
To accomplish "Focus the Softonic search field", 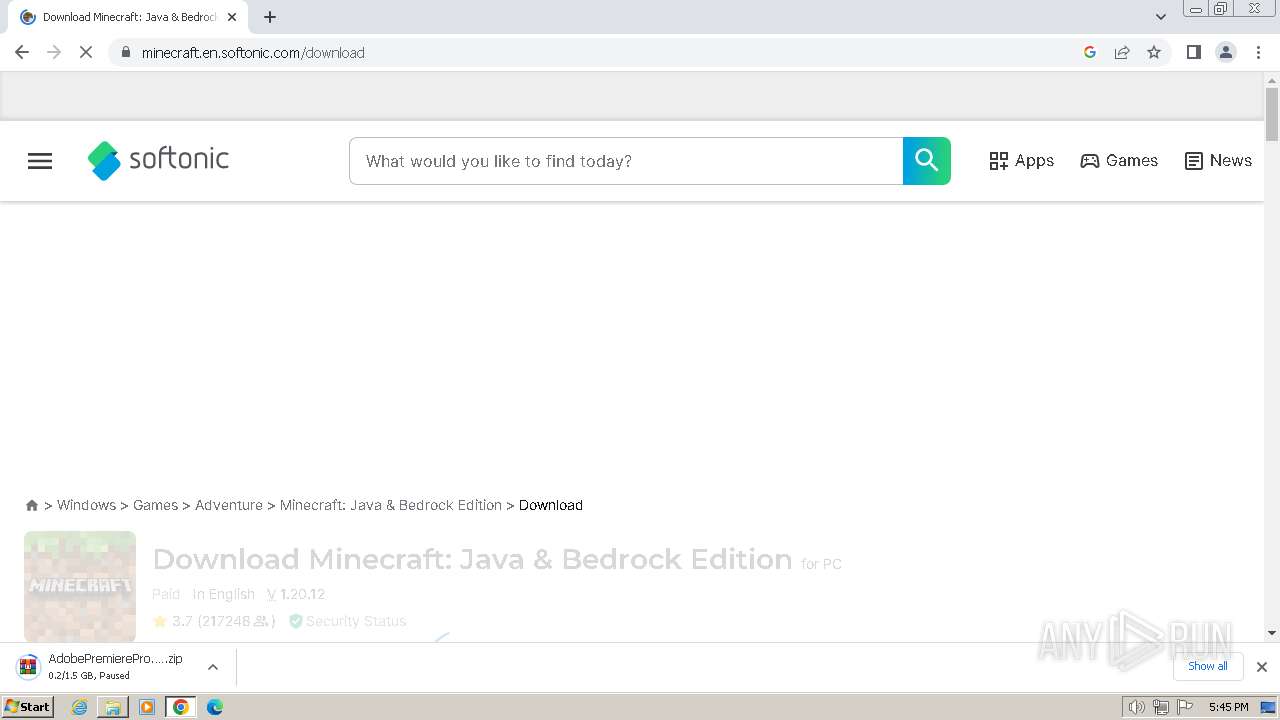I will pos(626,161).
